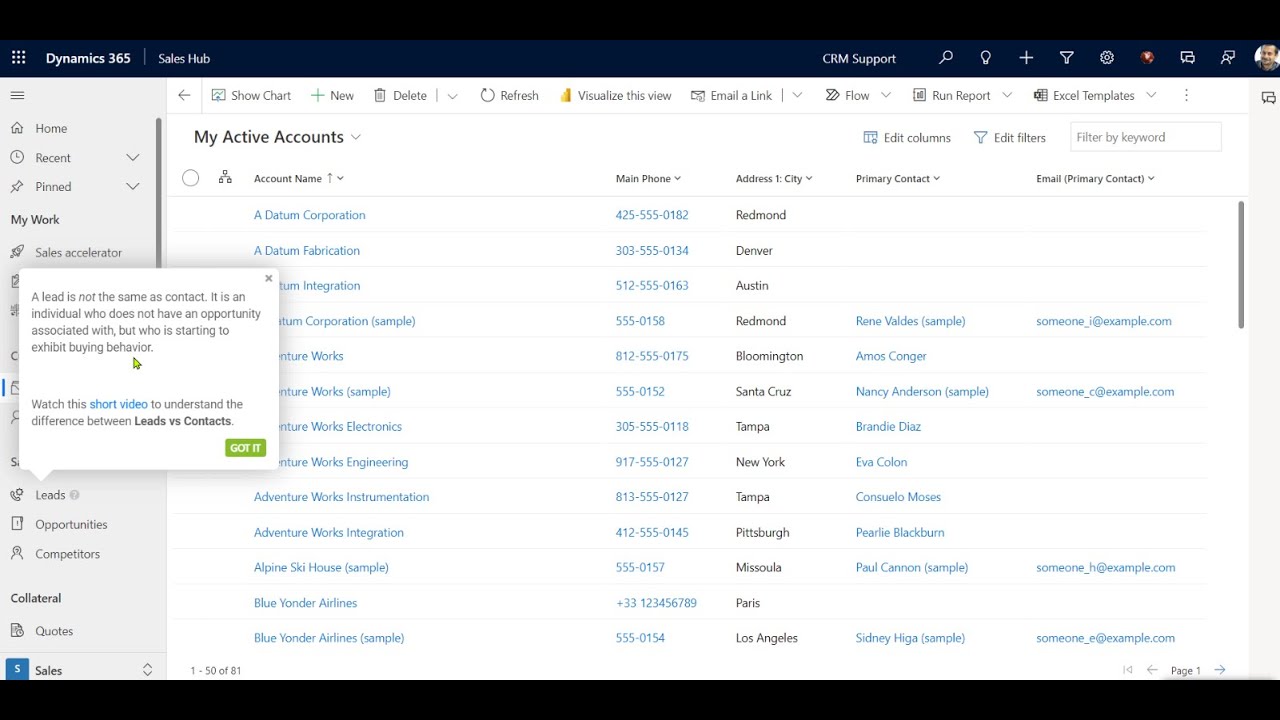The height and width of the screenshot is (720, 1280).
Task: Expand Recent in sidebar
Action: point(132,157)
